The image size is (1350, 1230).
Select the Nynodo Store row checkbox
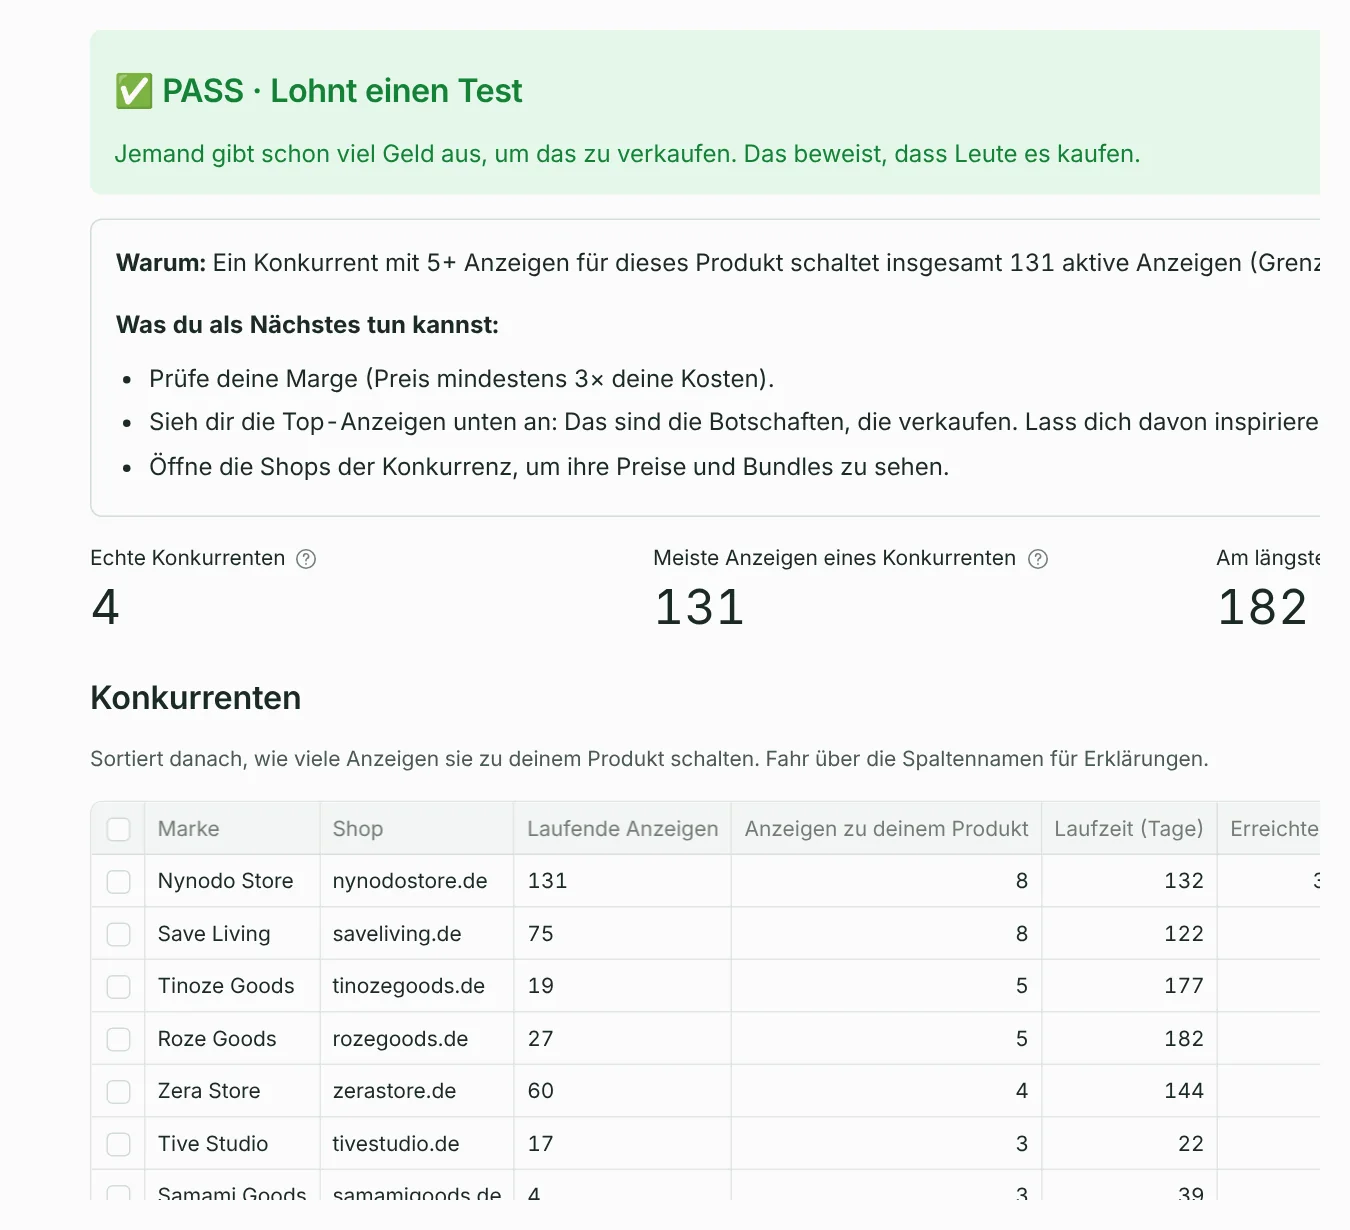(x=119, y=881)
